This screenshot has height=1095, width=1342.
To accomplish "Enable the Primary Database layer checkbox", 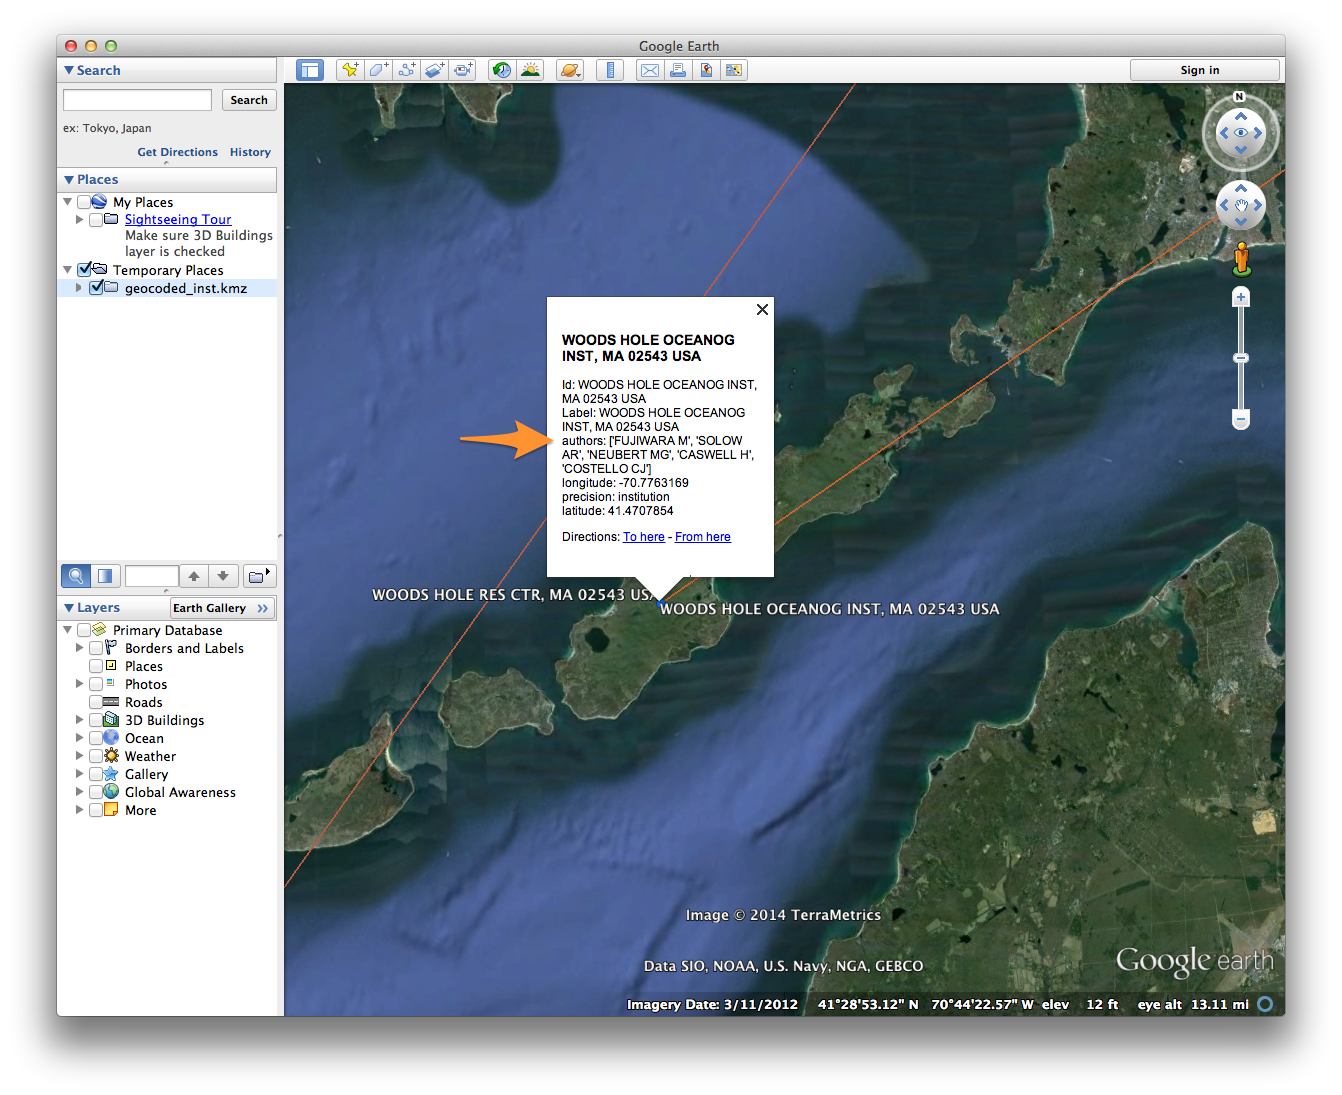I will tap(84, 630).
